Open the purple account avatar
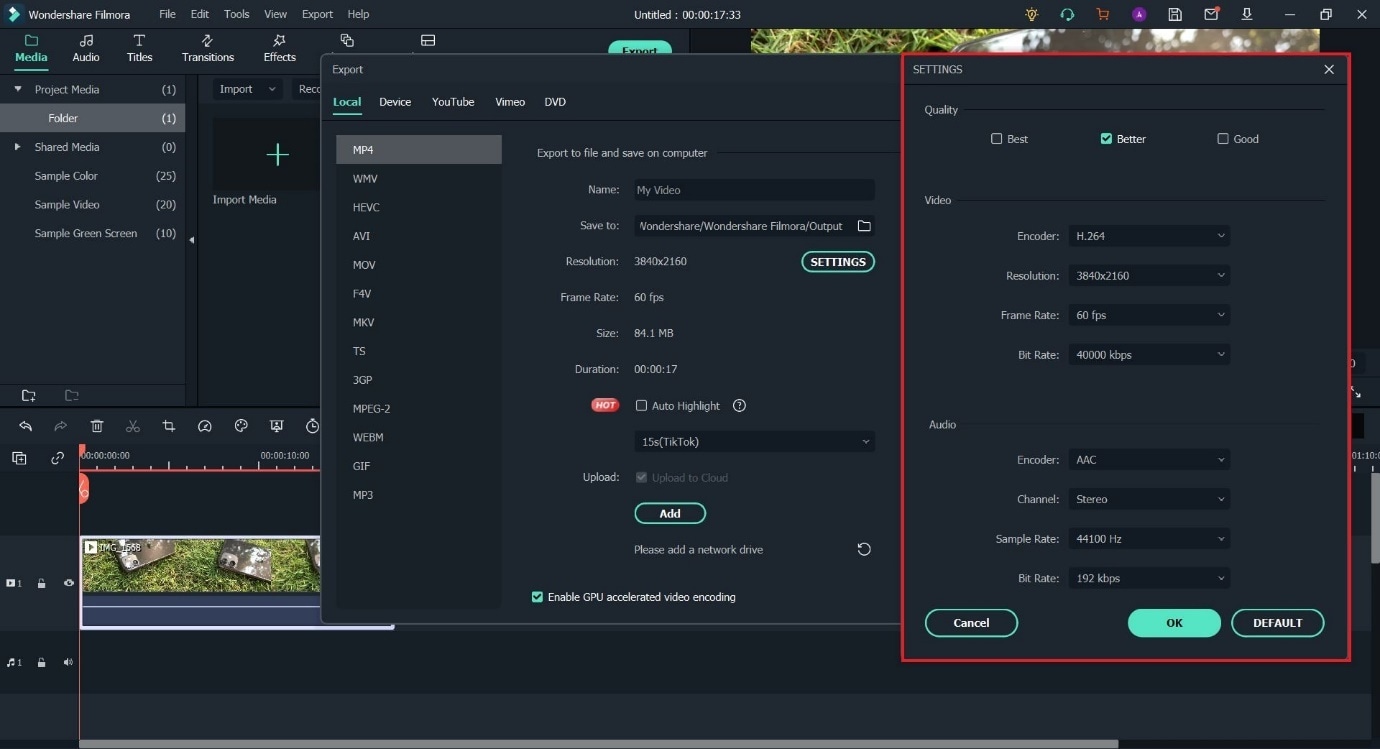 1139,14
